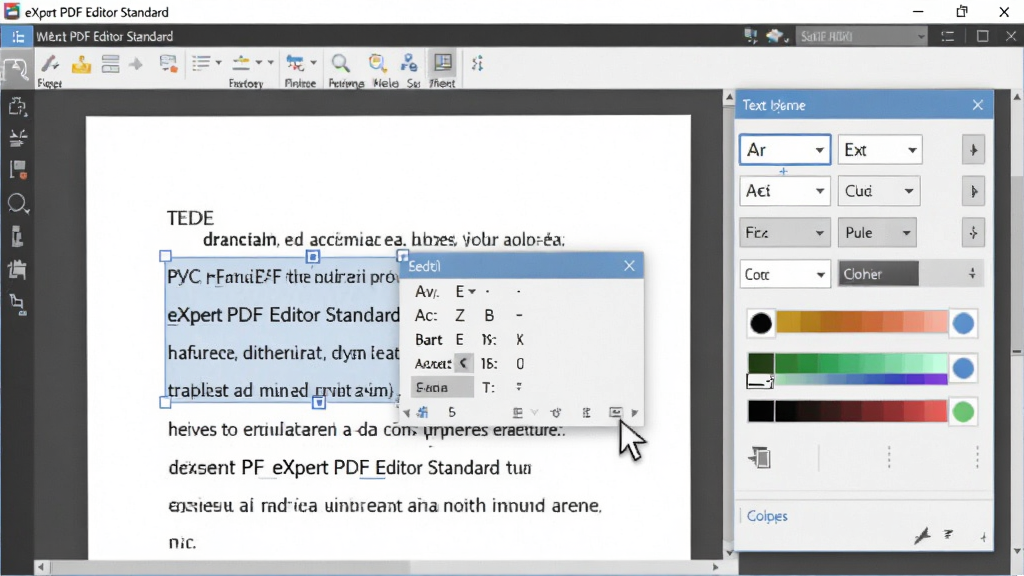Image resolution: width=1024 pixels, height=576 pixels.
Task: Click the Su person-search icon
Action: tap(409, 63)
